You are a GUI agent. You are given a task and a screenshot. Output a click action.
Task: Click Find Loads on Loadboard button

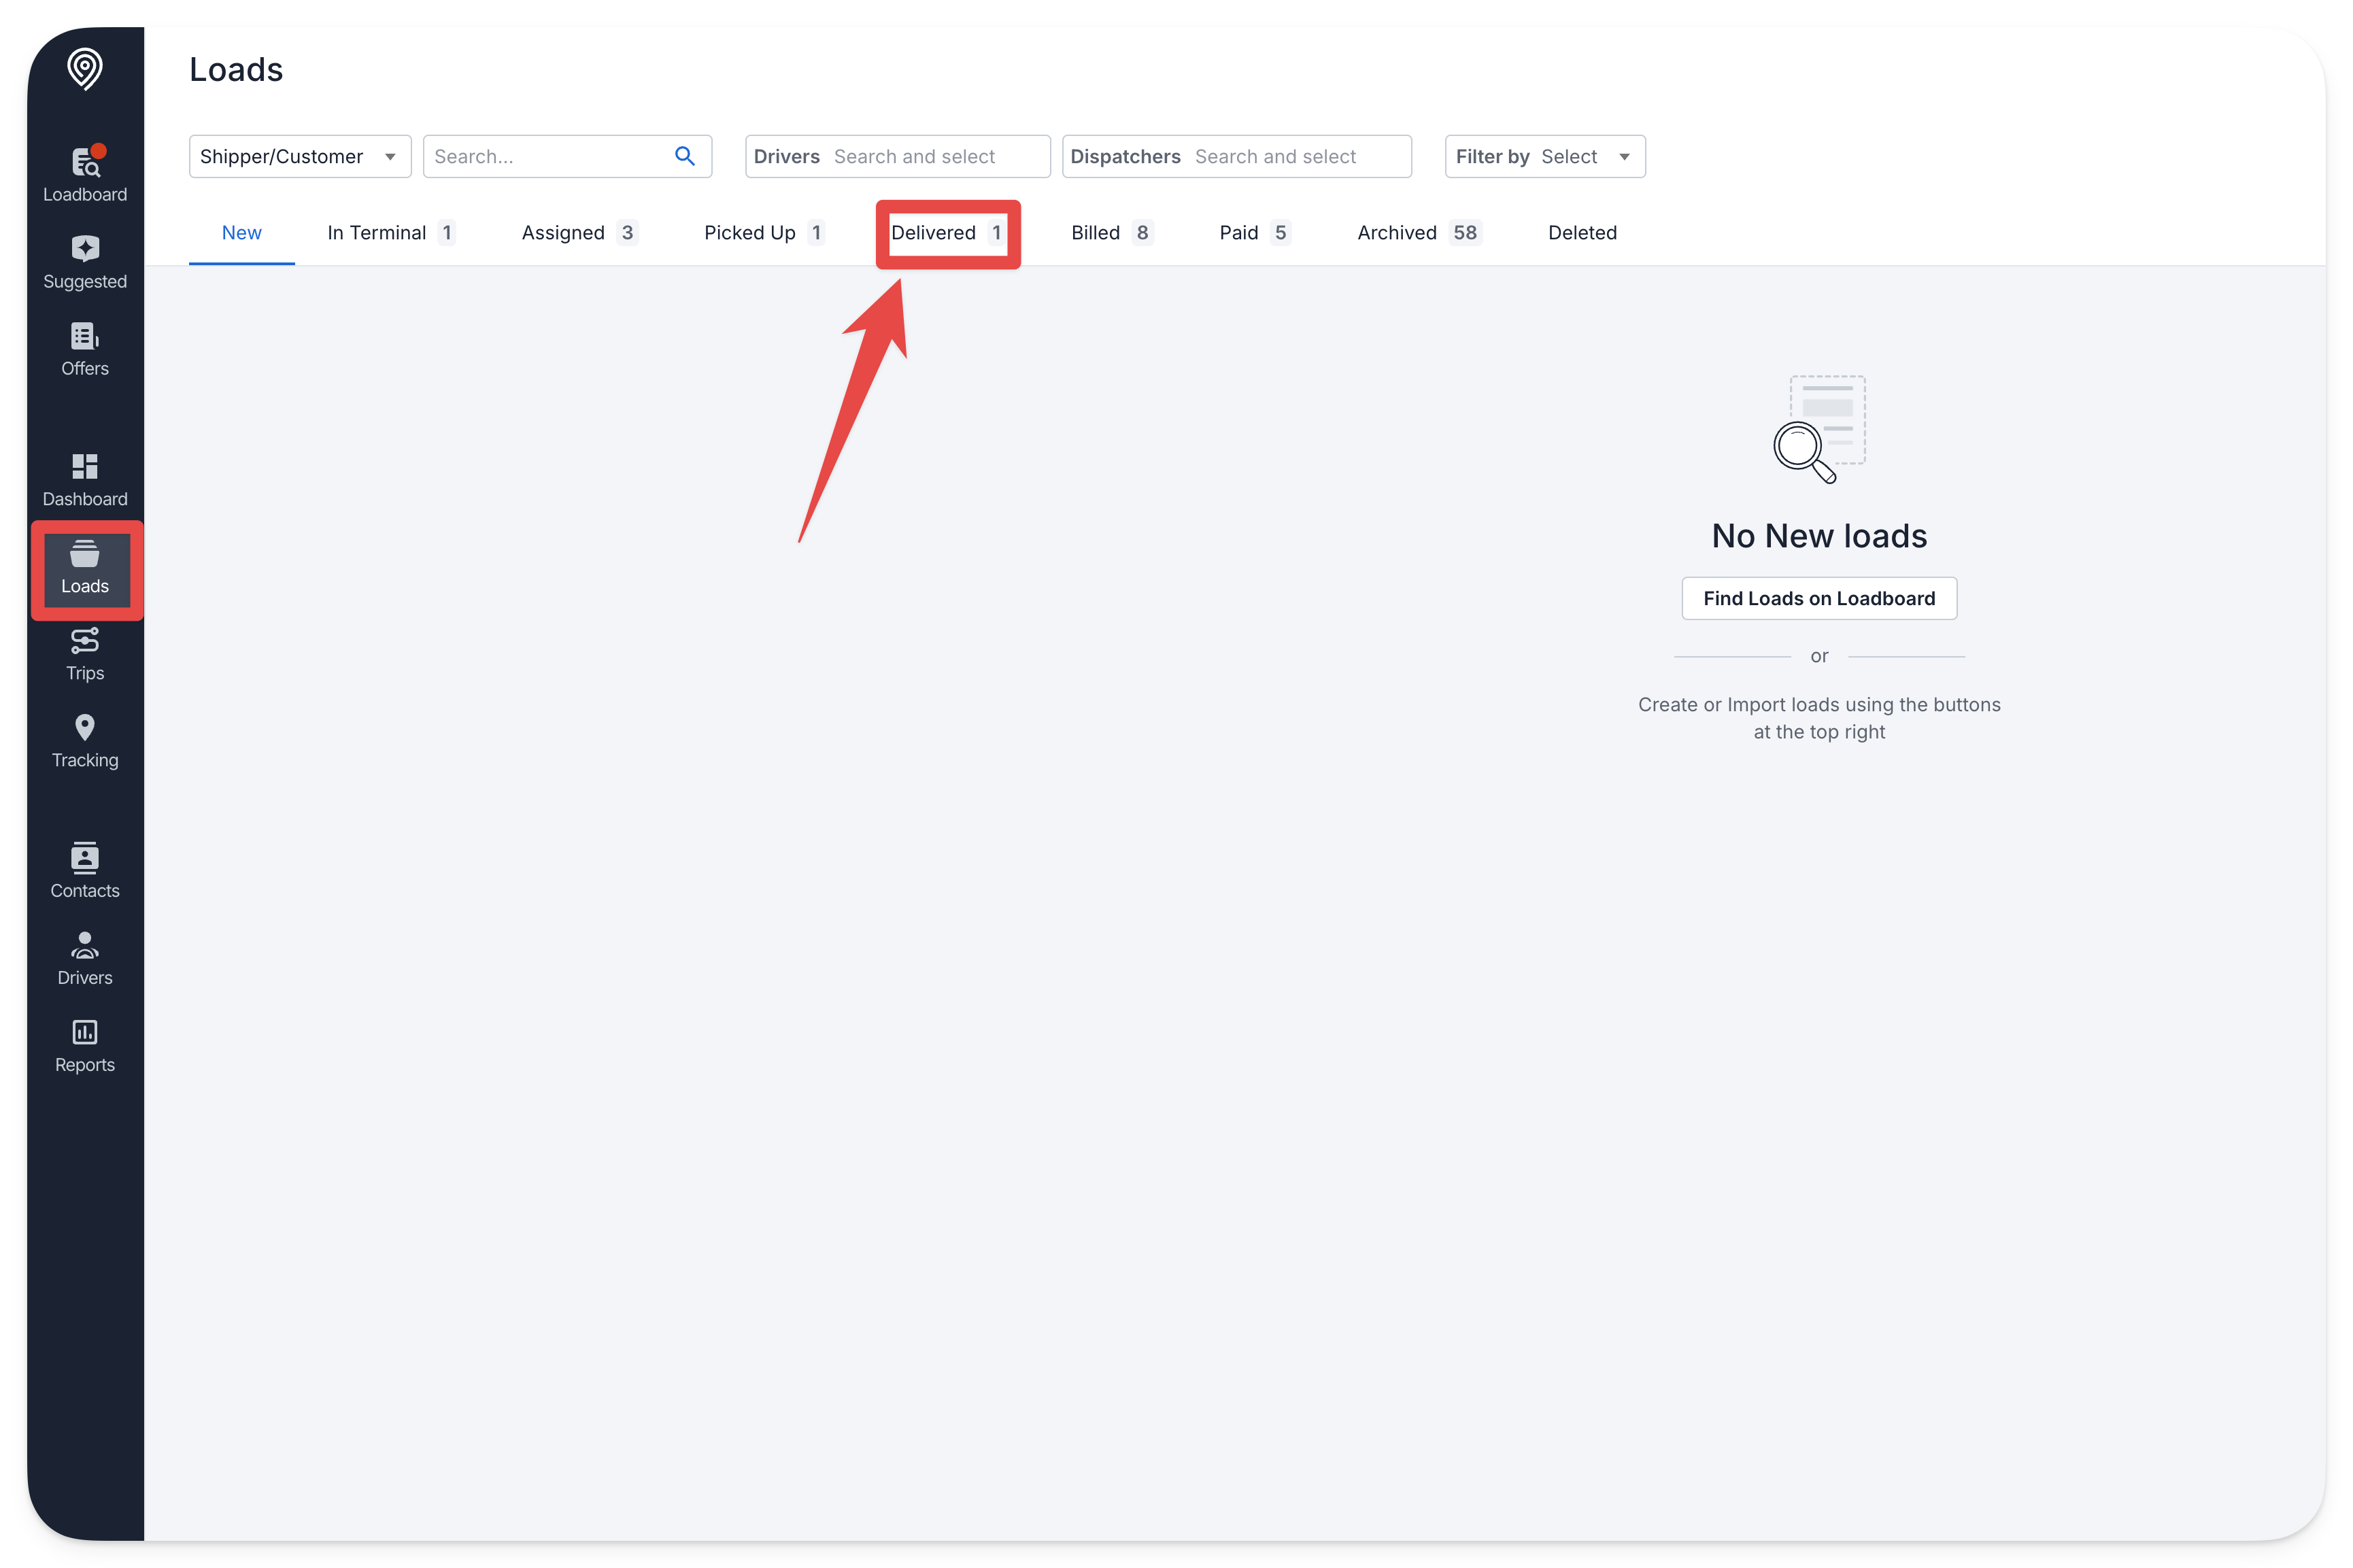pos(1819,598)
